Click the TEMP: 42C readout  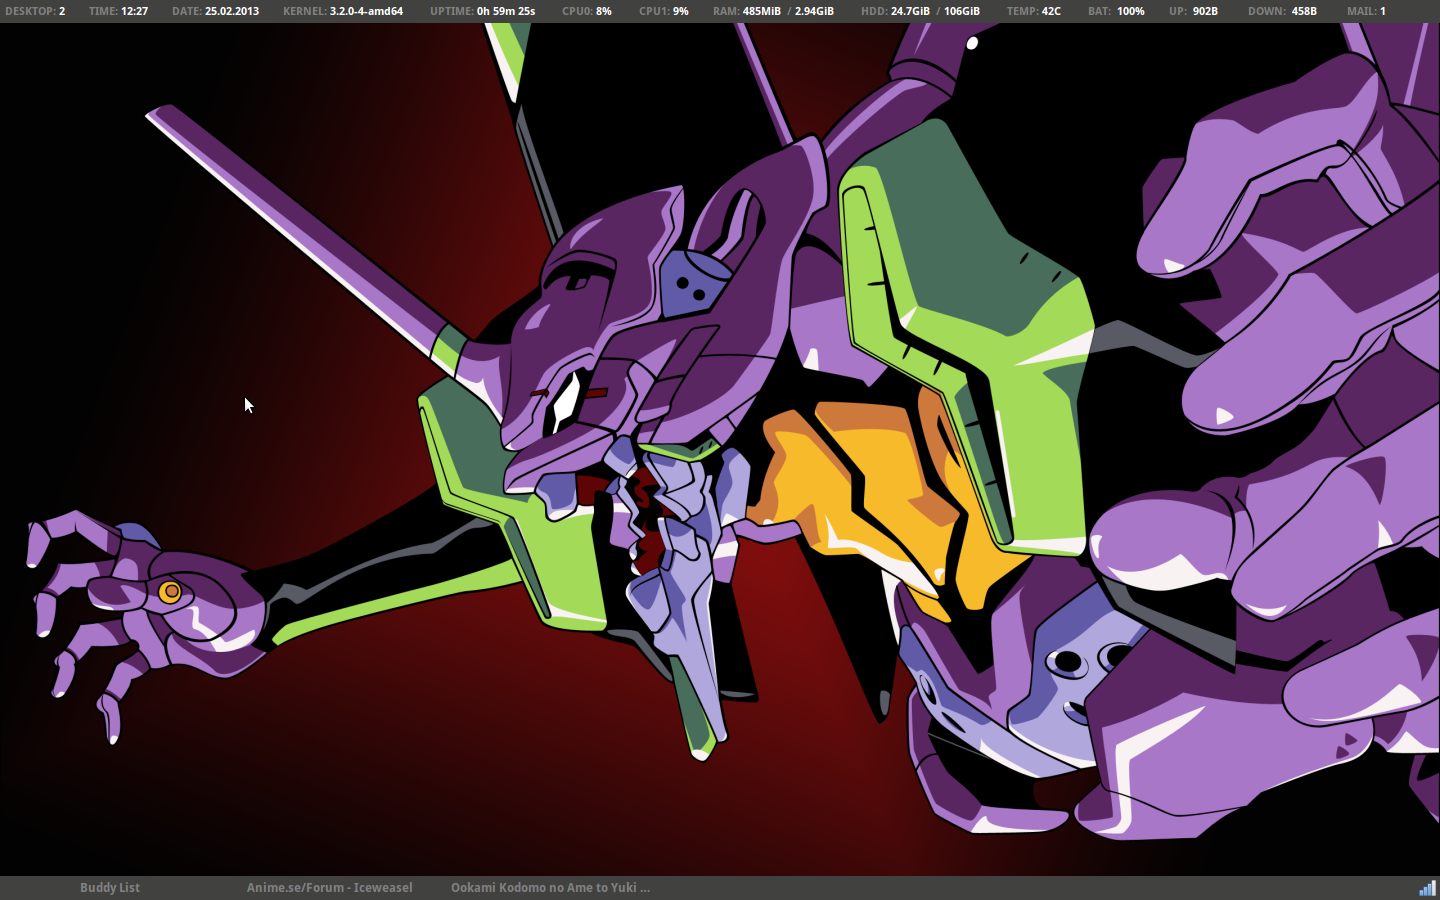click(1034, 11)
